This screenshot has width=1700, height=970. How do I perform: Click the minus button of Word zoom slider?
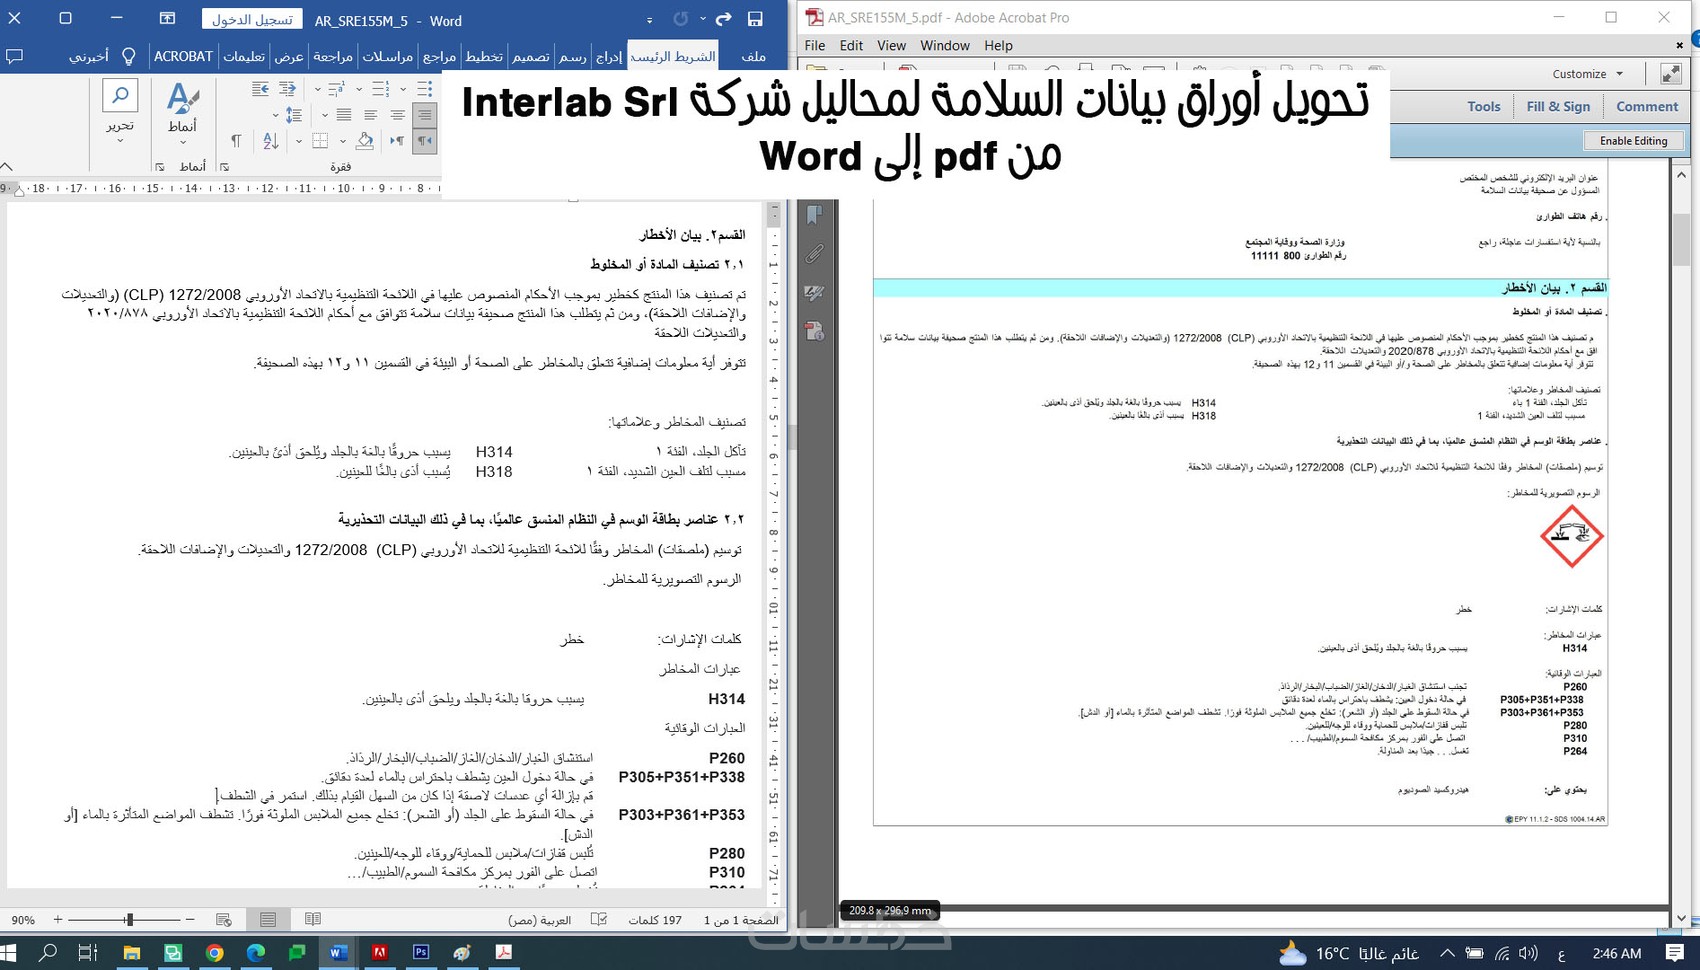point(190,919)
